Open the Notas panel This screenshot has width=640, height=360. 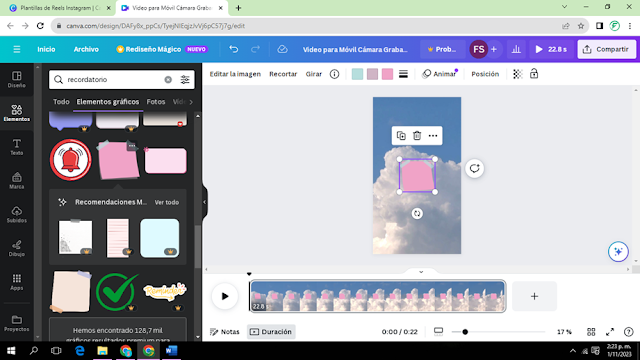point(224,332)
